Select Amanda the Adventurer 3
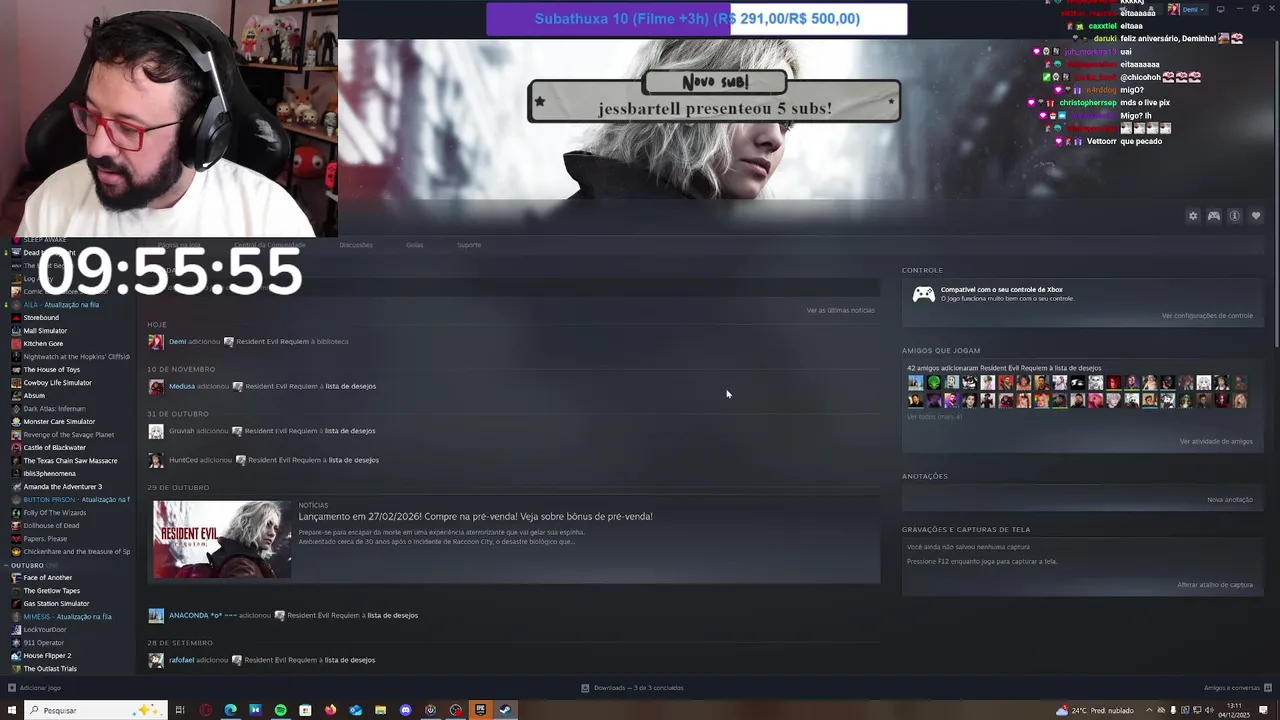1280x720 pixels. point(62,487)
